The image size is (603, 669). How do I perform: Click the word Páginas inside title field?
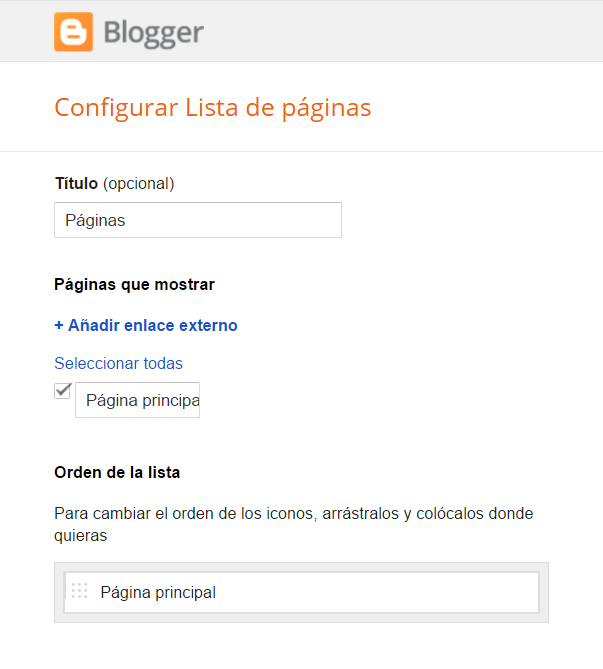[95, 220]
